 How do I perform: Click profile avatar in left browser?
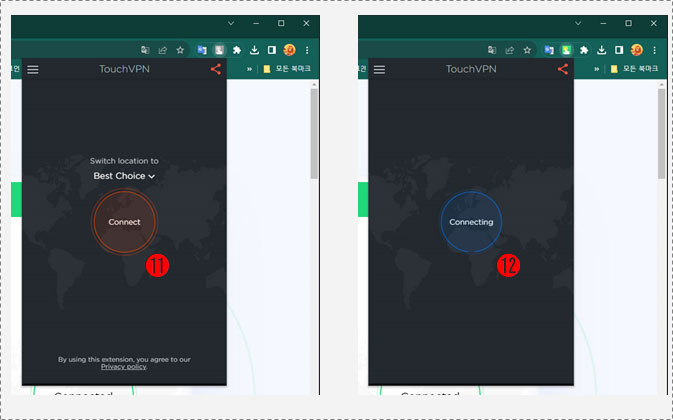coord(289,50)
